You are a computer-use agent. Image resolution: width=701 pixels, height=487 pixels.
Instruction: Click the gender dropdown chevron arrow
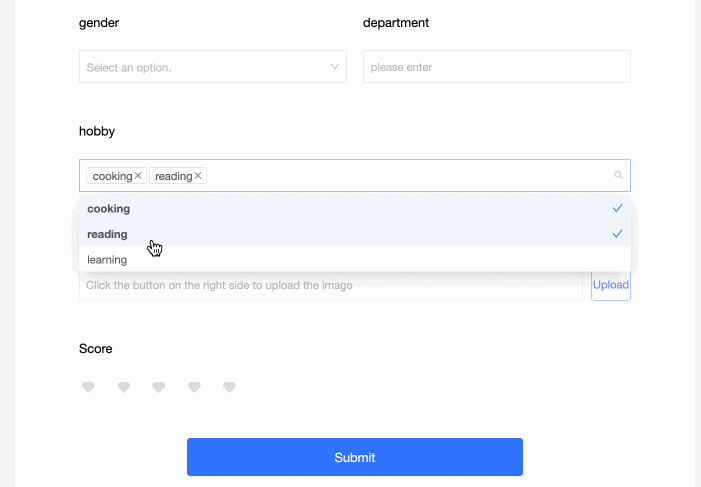click(x=335, y=67)
